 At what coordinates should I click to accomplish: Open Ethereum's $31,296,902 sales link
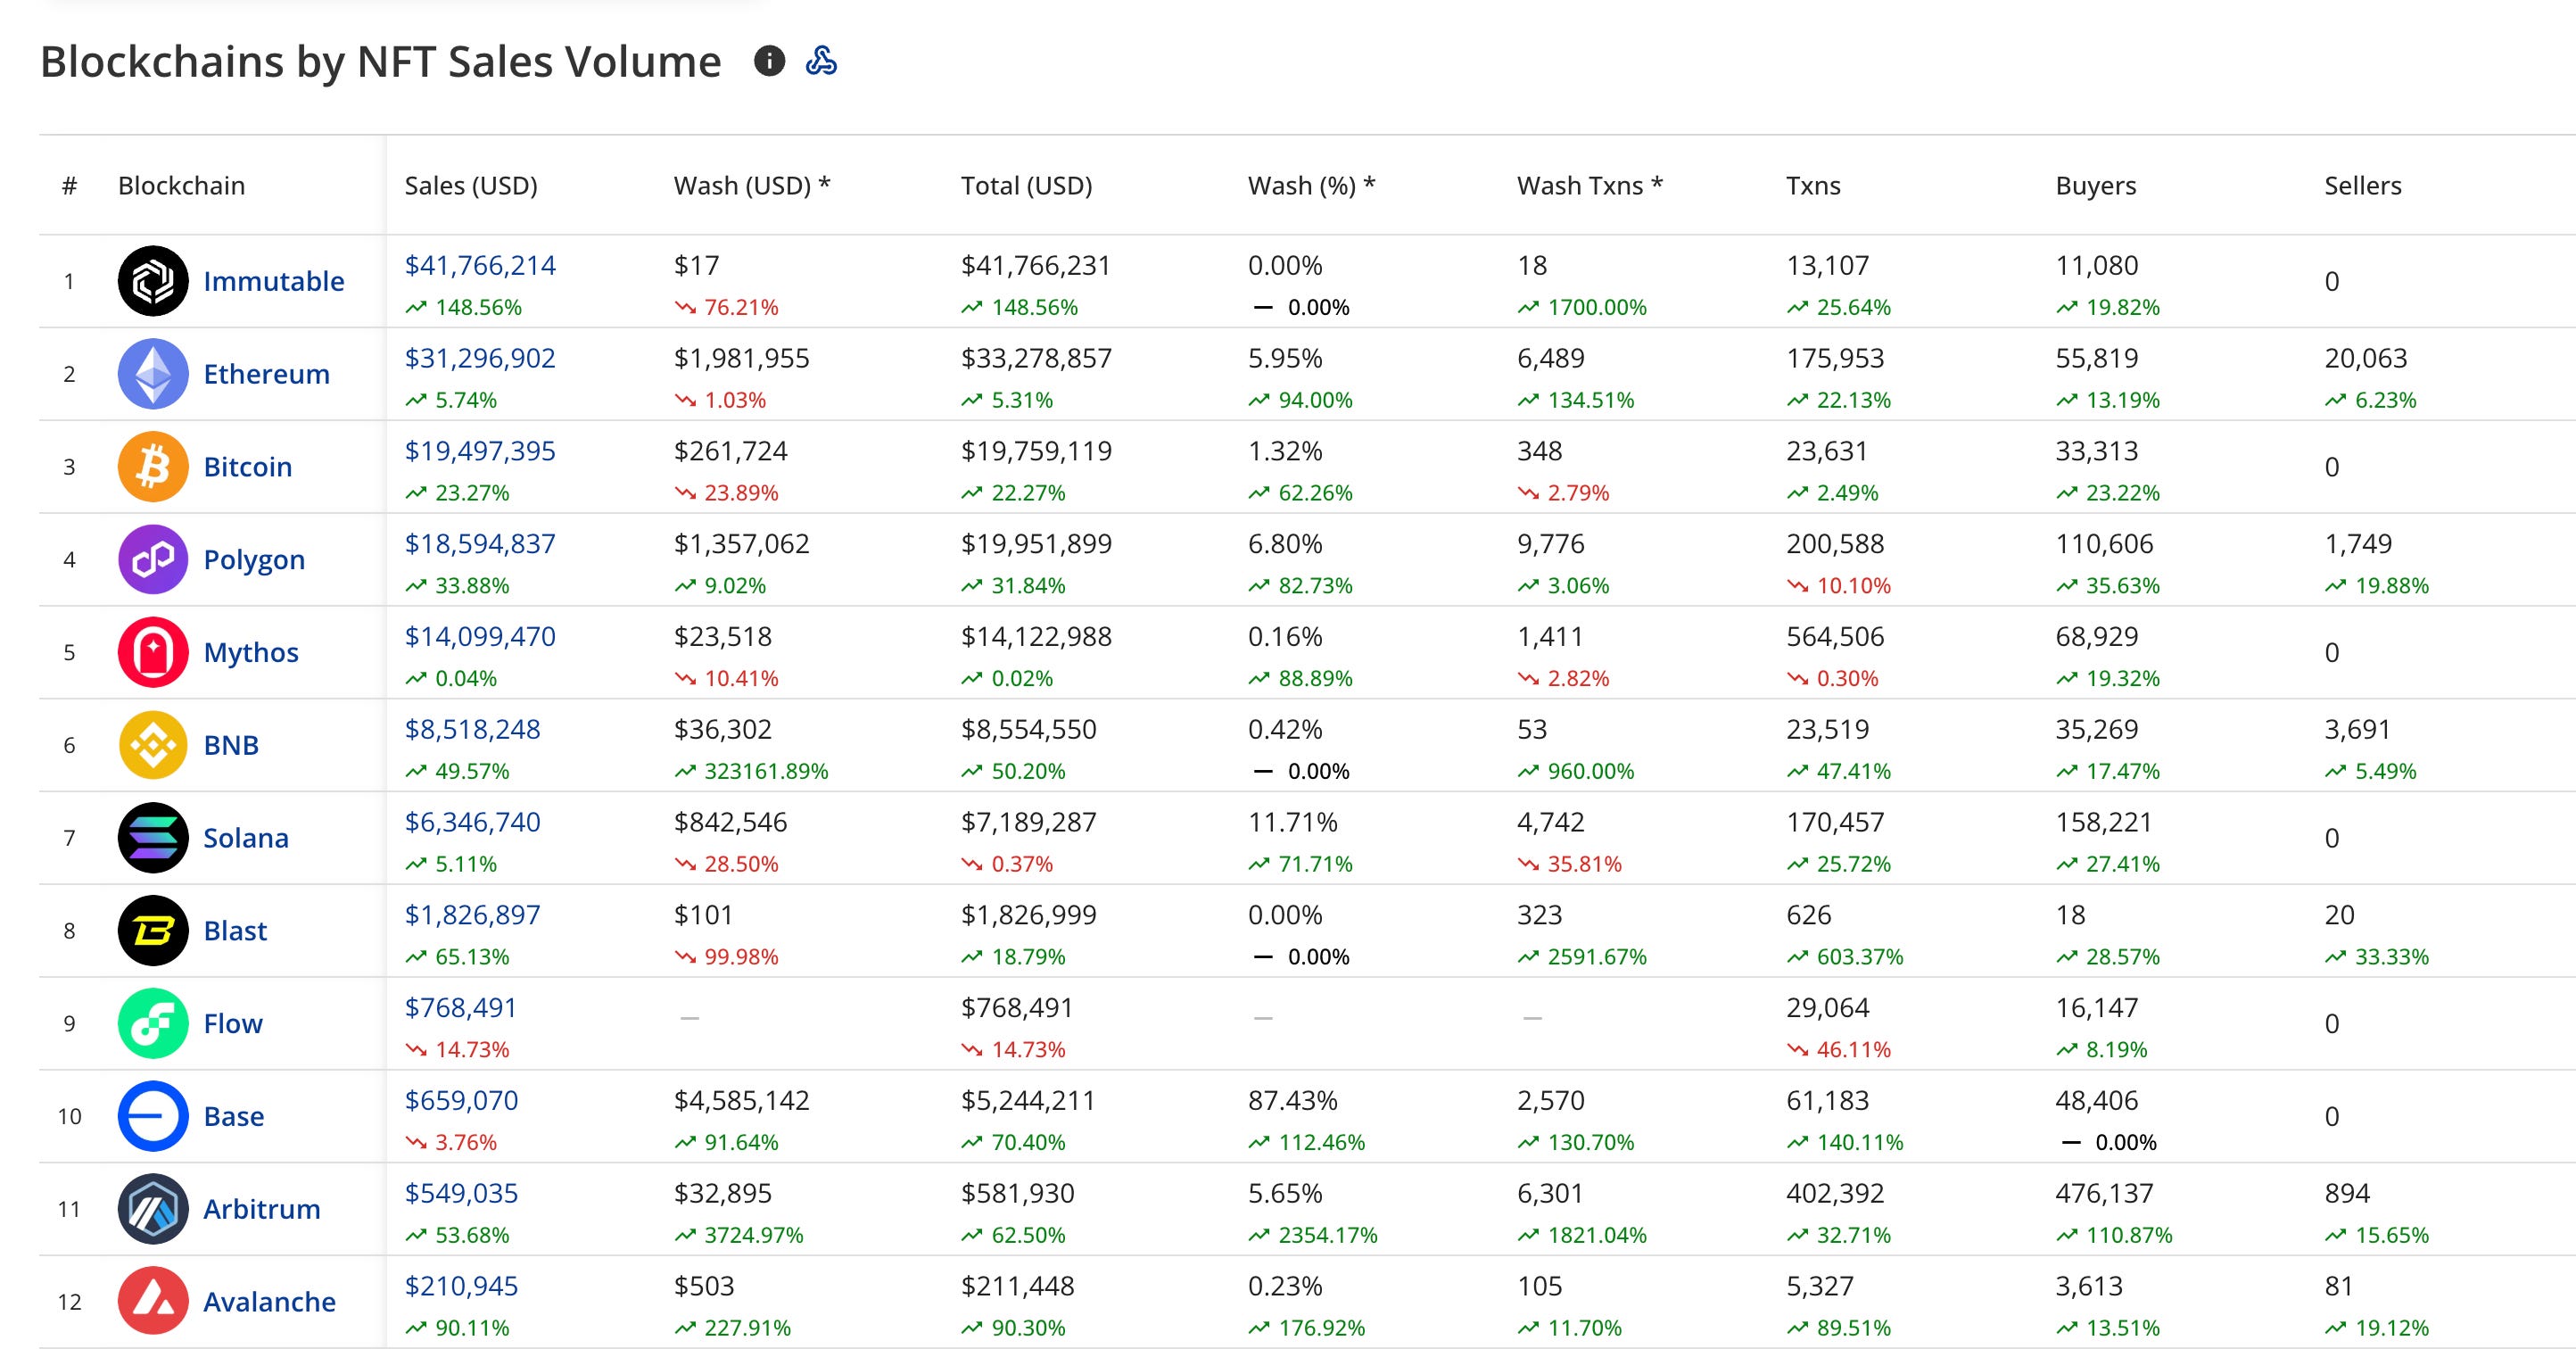480,358
